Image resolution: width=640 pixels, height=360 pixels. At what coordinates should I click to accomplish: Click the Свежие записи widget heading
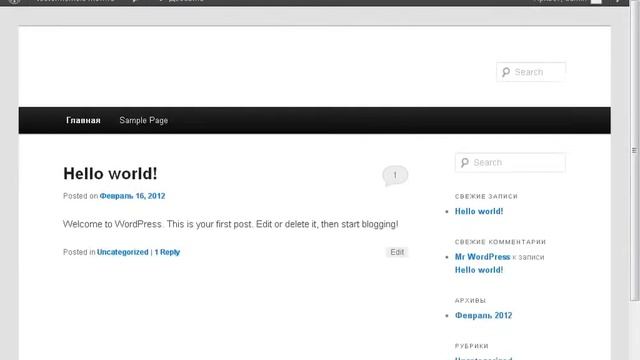pyautogui.click(x=486, y=196)
